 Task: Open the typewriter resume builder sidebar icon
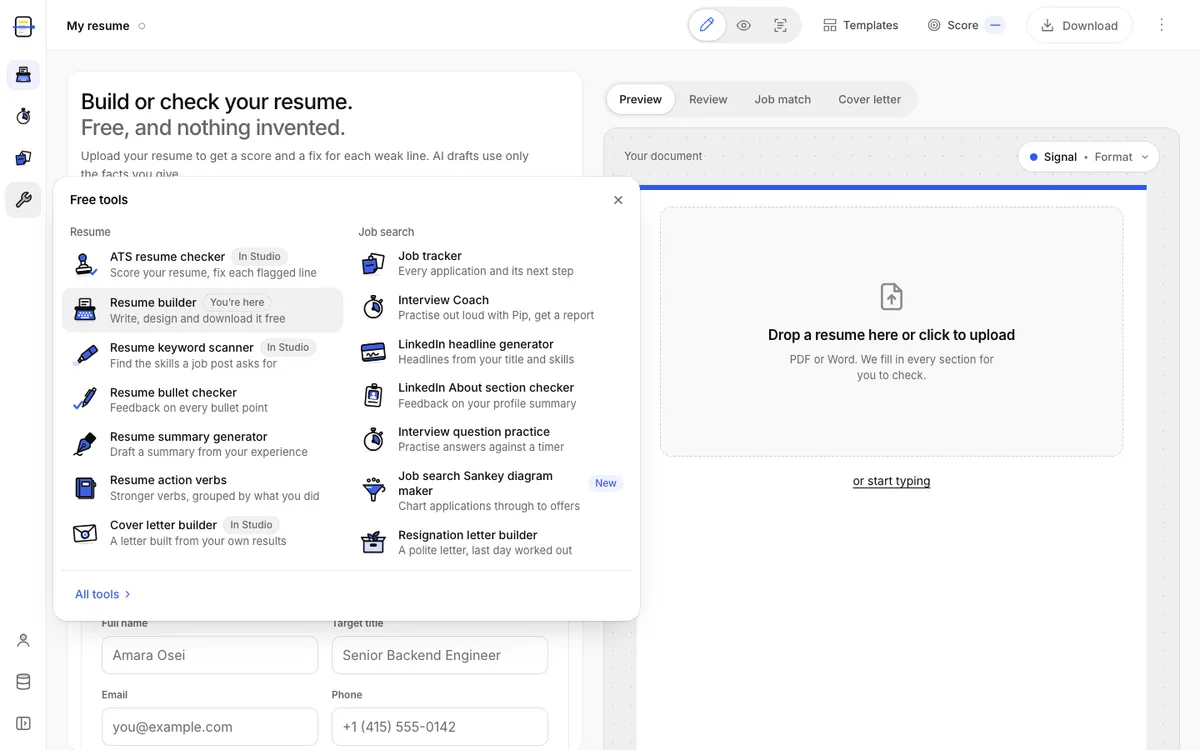tap(23, 75)
